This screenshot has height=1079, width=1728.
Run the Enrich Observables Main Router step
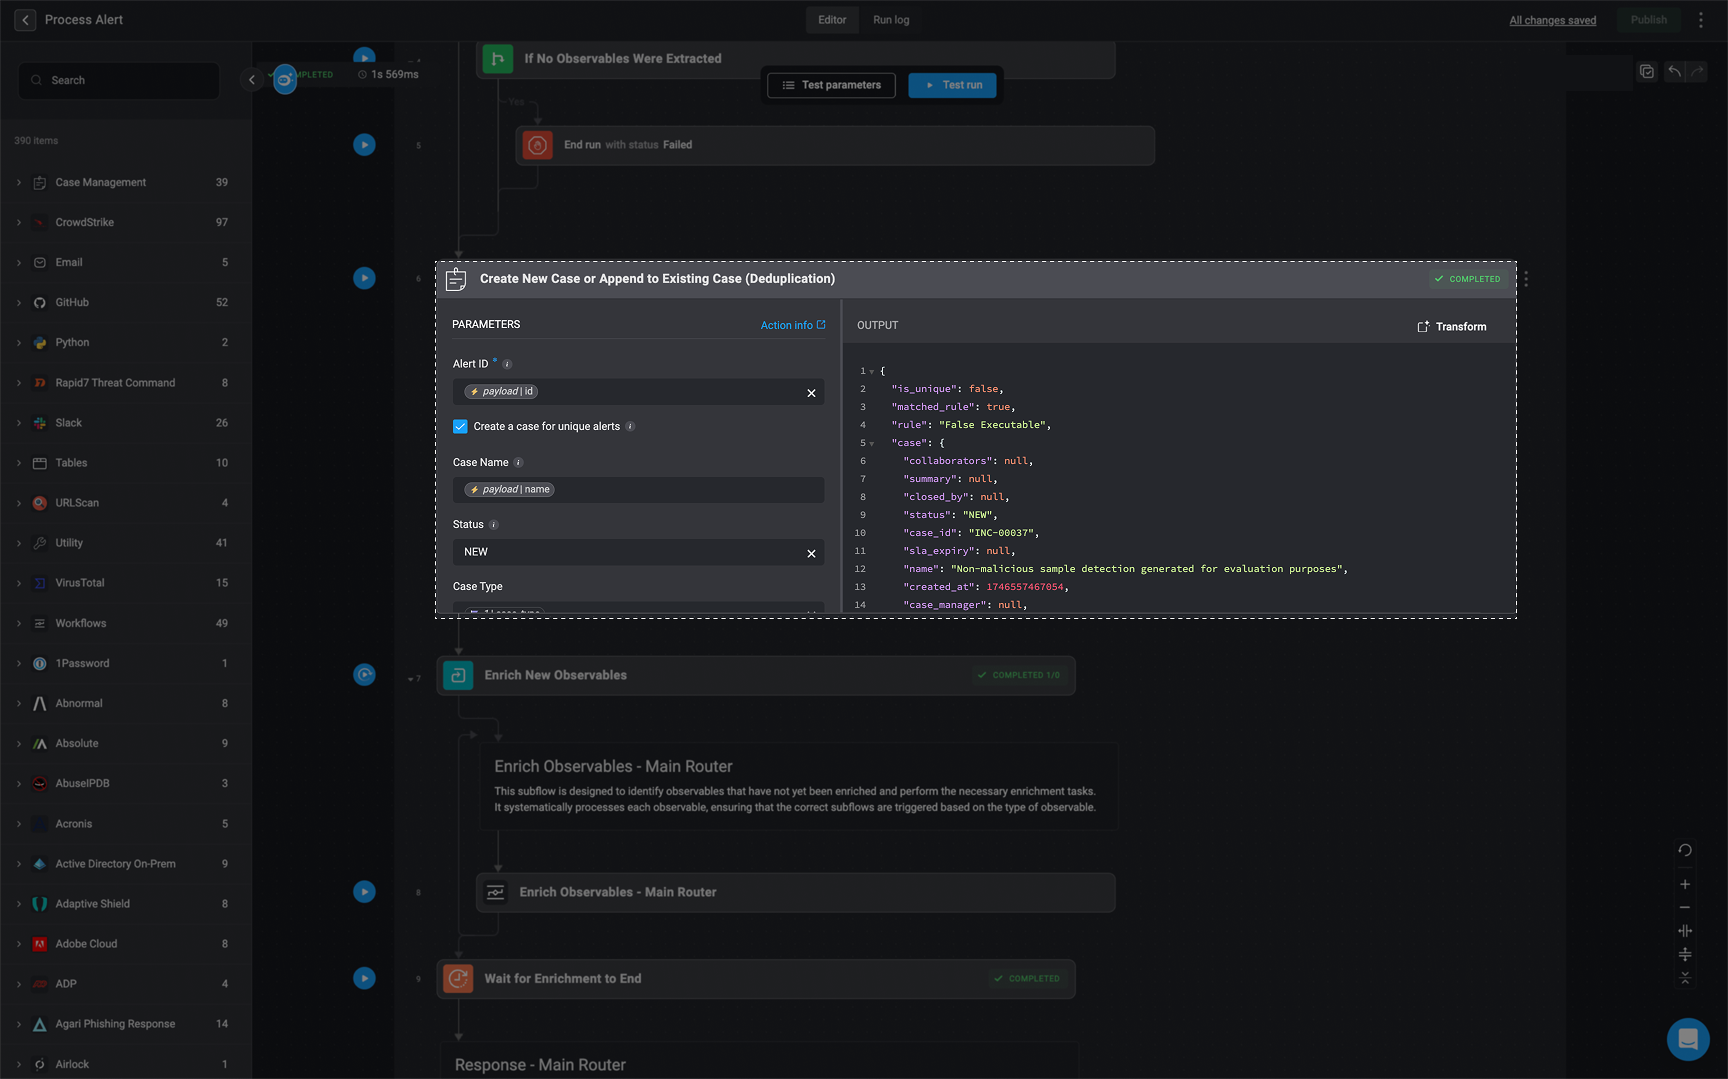tap(364, 892)
